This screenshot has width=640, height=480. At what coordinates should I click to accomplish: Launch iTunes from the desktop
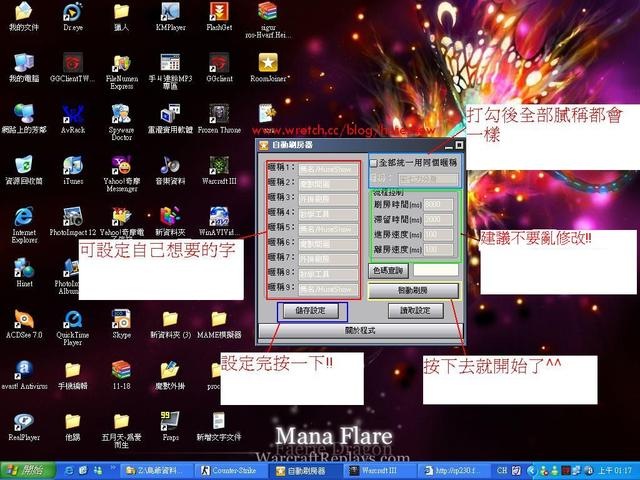[x=73, y=170]
